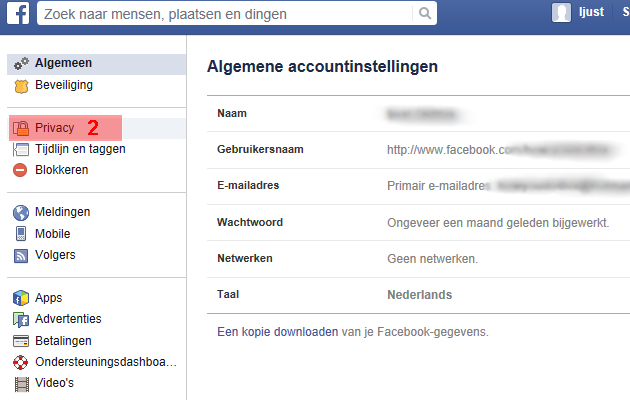Click the Betalingen credit card icon
This screenshot has width=630, height=400.
[x=21, y=341]
